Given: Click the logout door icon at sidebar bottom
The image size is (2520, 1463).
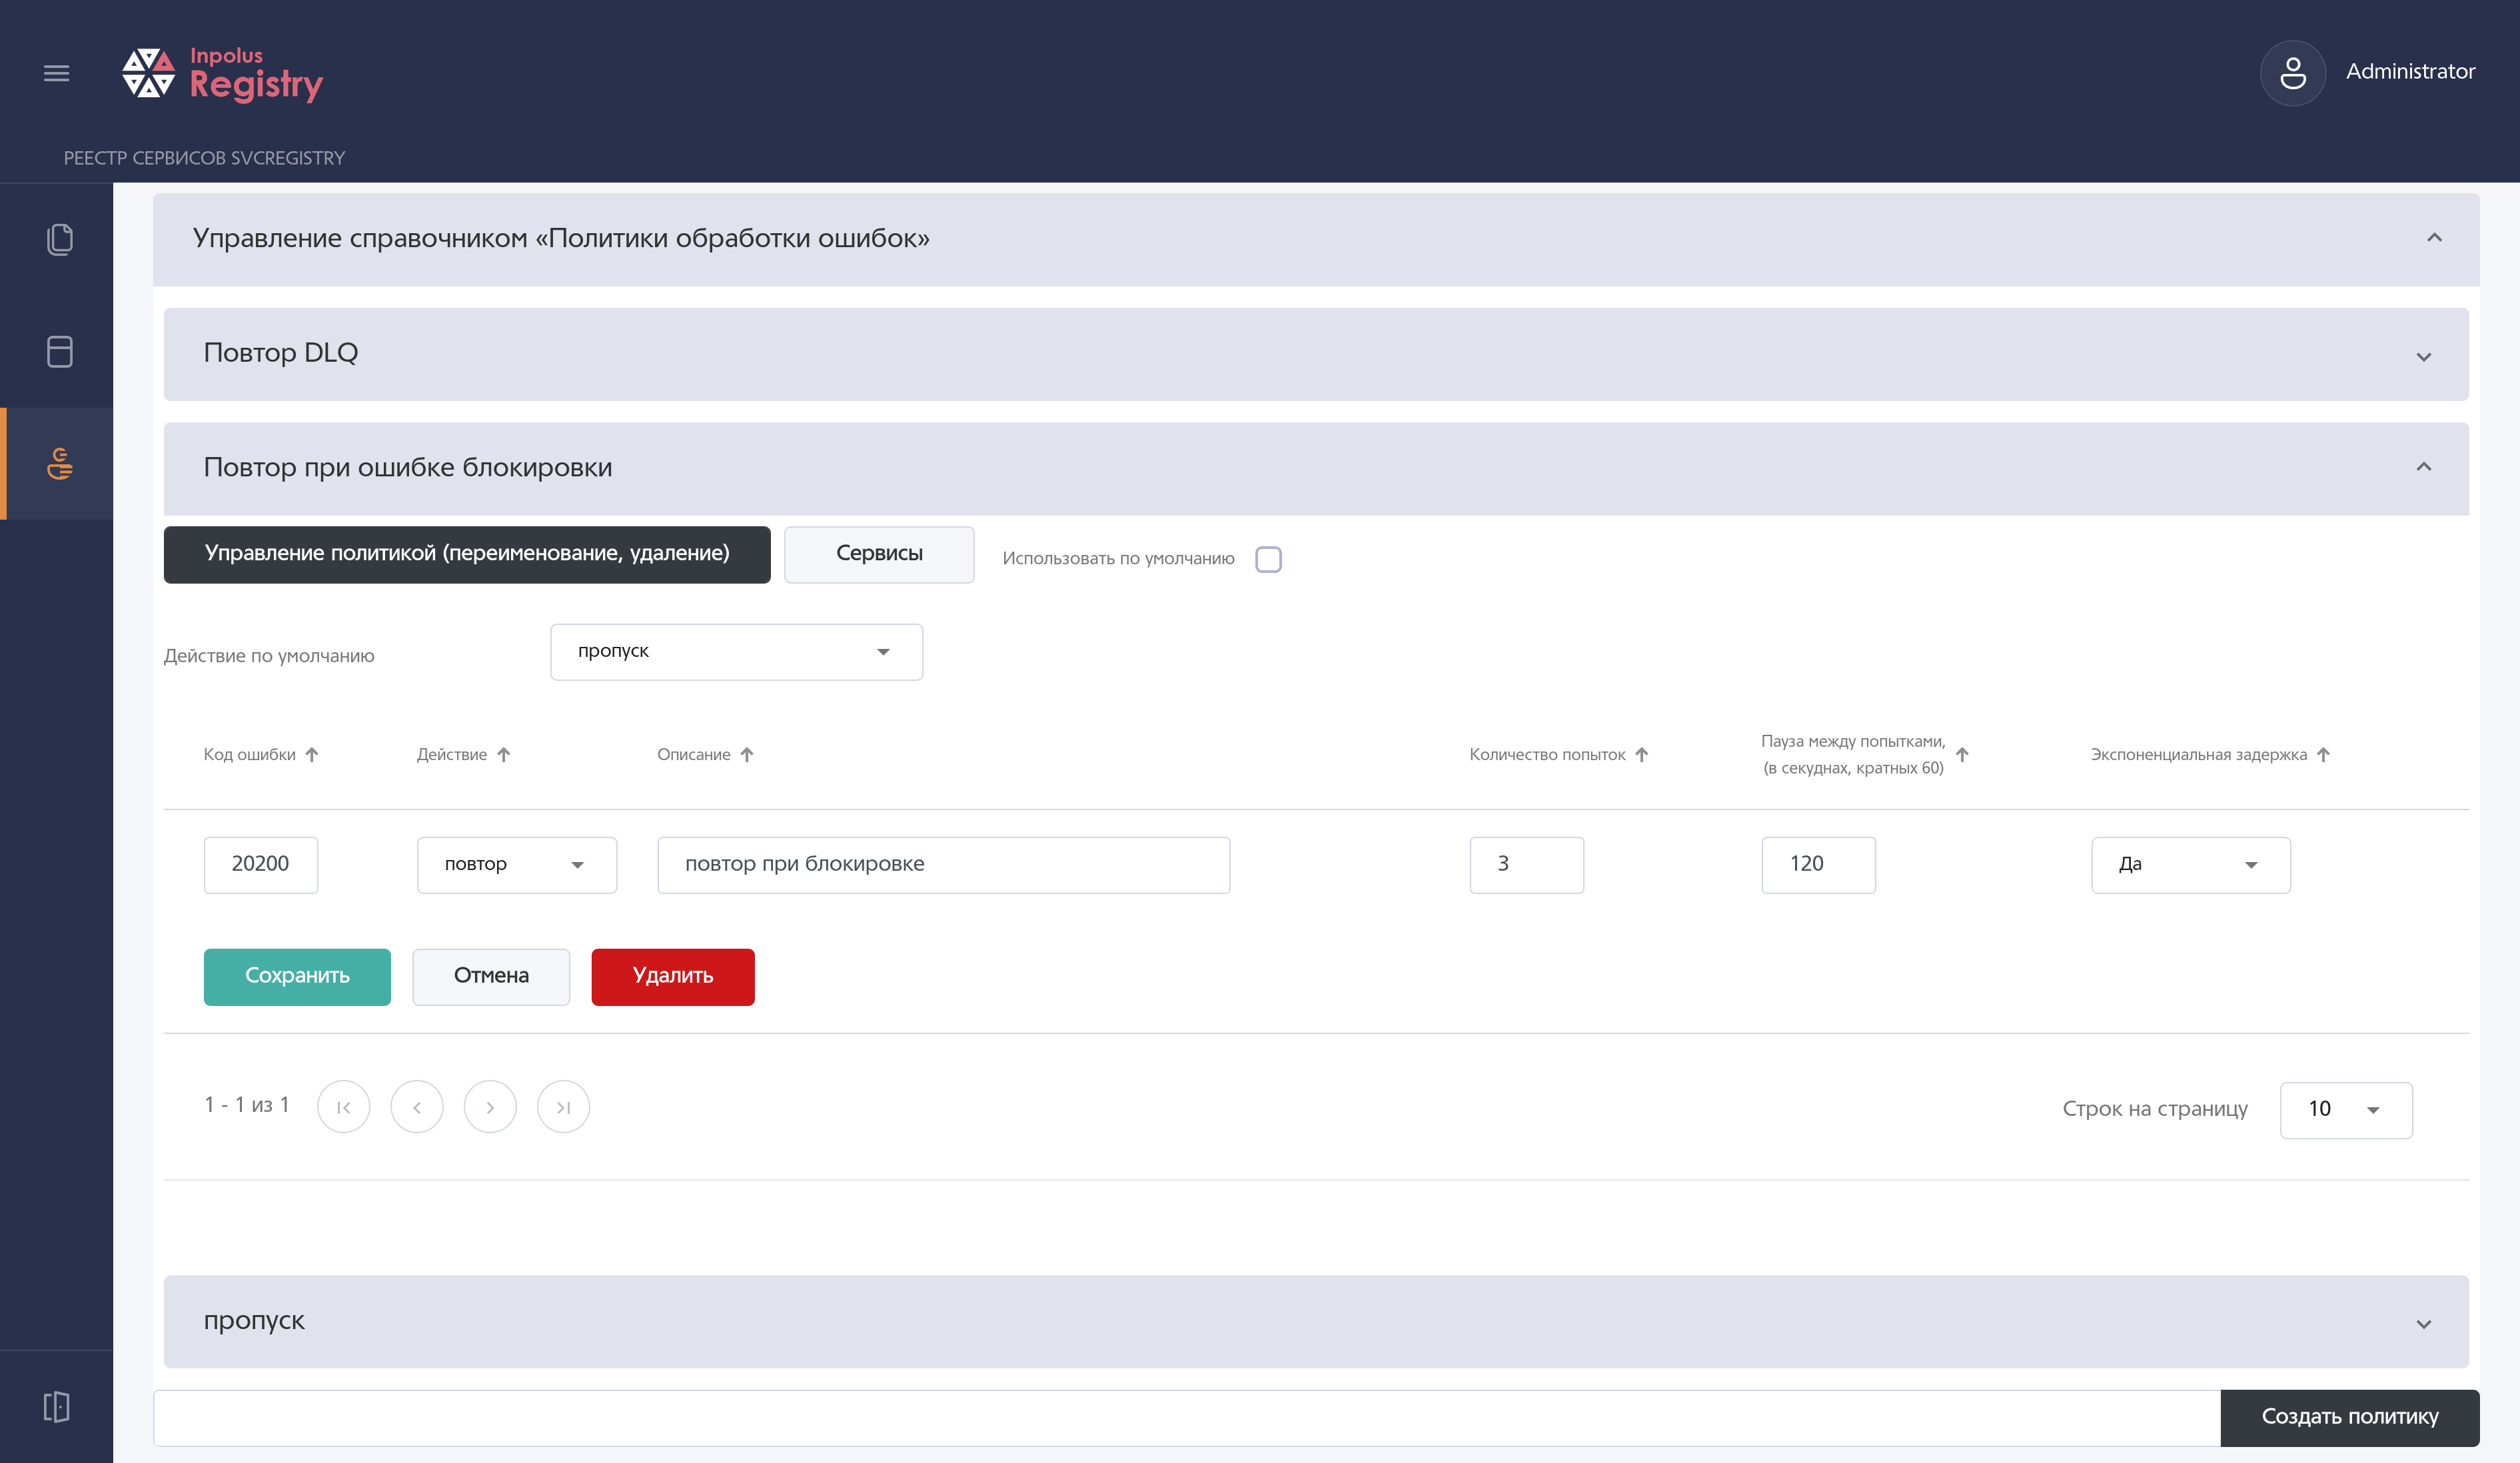Looking at the screenshot, I should 57,1406.
